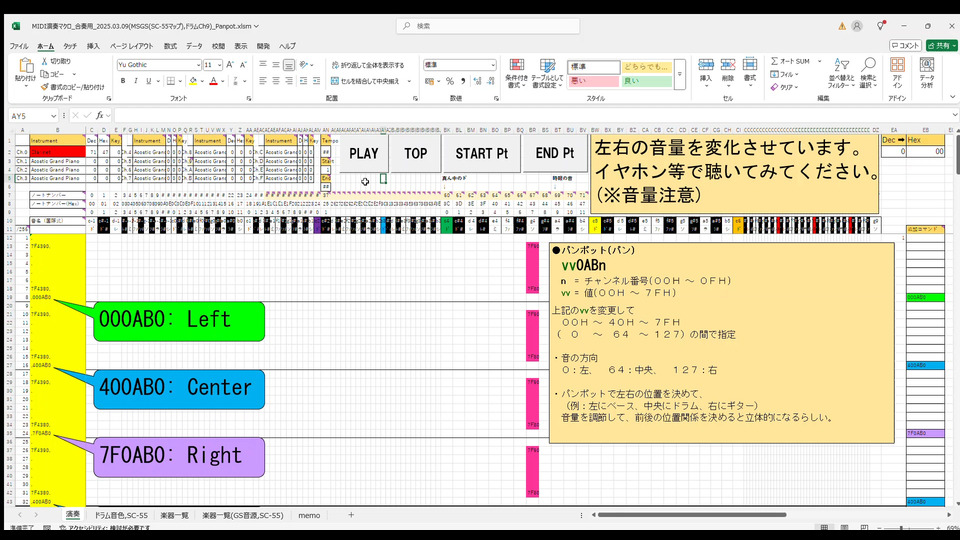Click the Comments (コメント) button
The height and width of the screenshot is (540, 960).
pos(906,45)
